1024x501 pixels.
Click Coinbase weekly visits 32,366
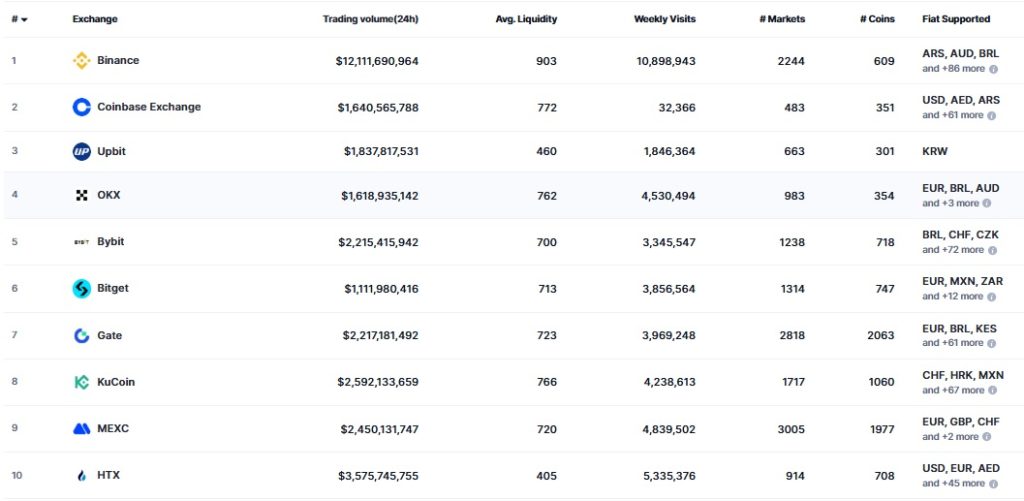(677, 107)
